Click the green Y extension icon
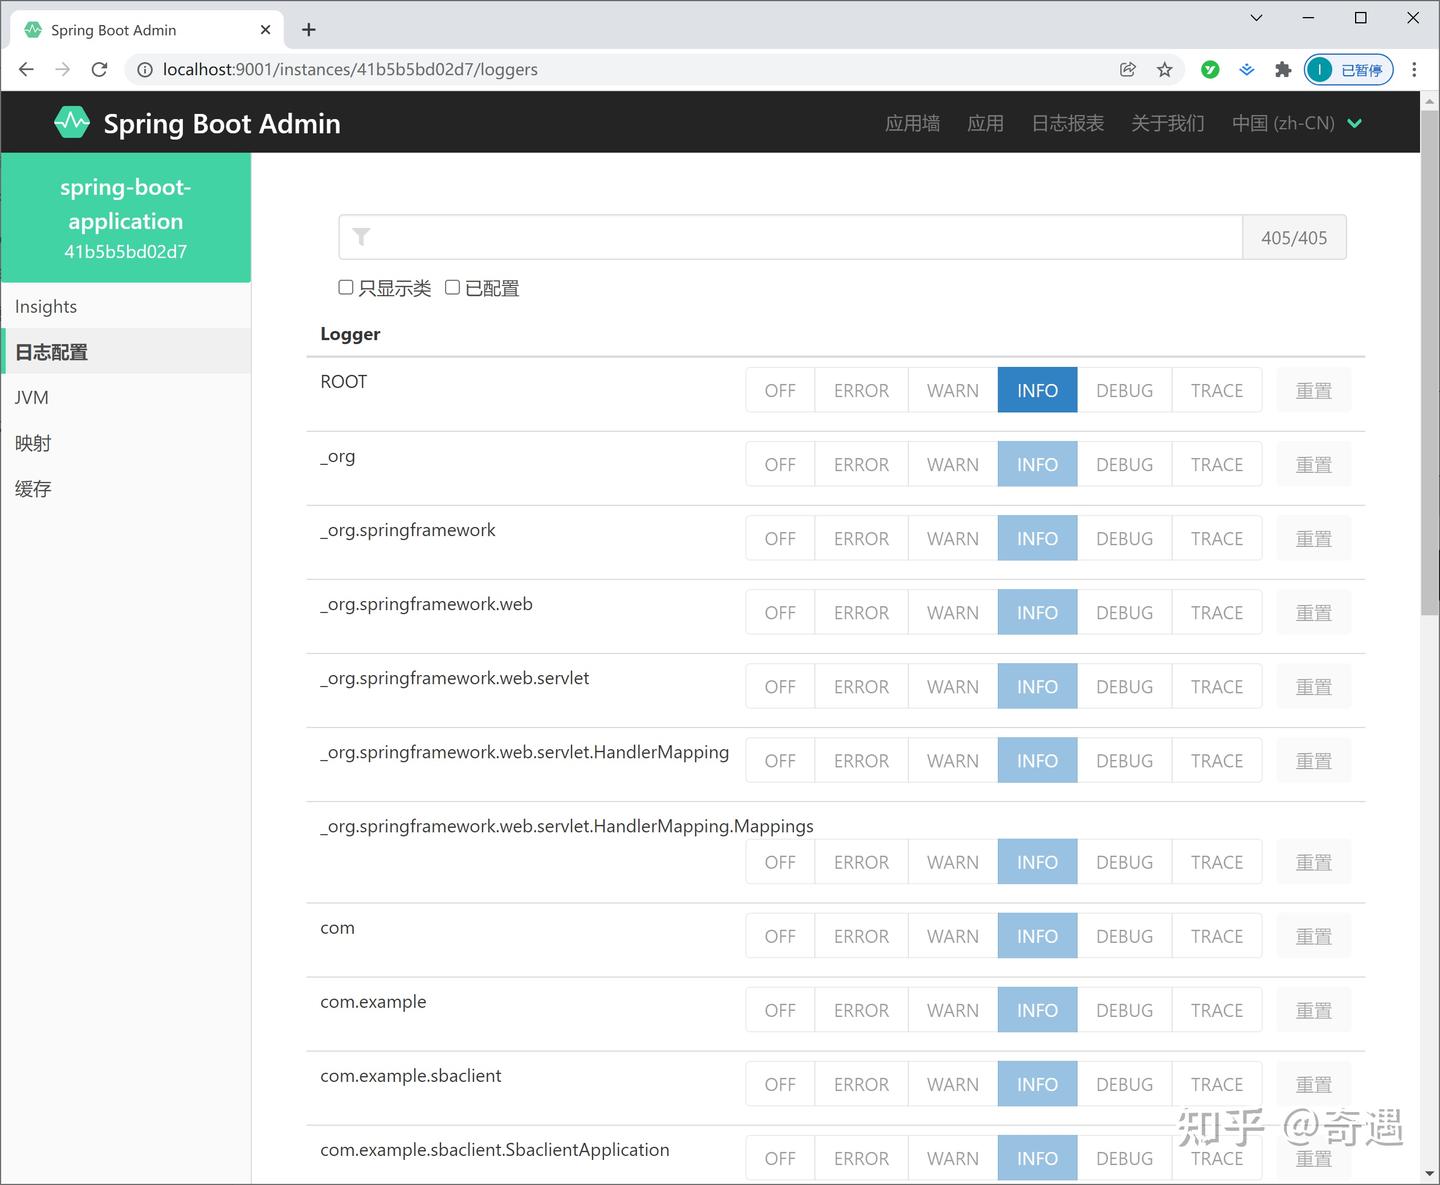The image size is (1440, 1185). [x=1210, y=69]
